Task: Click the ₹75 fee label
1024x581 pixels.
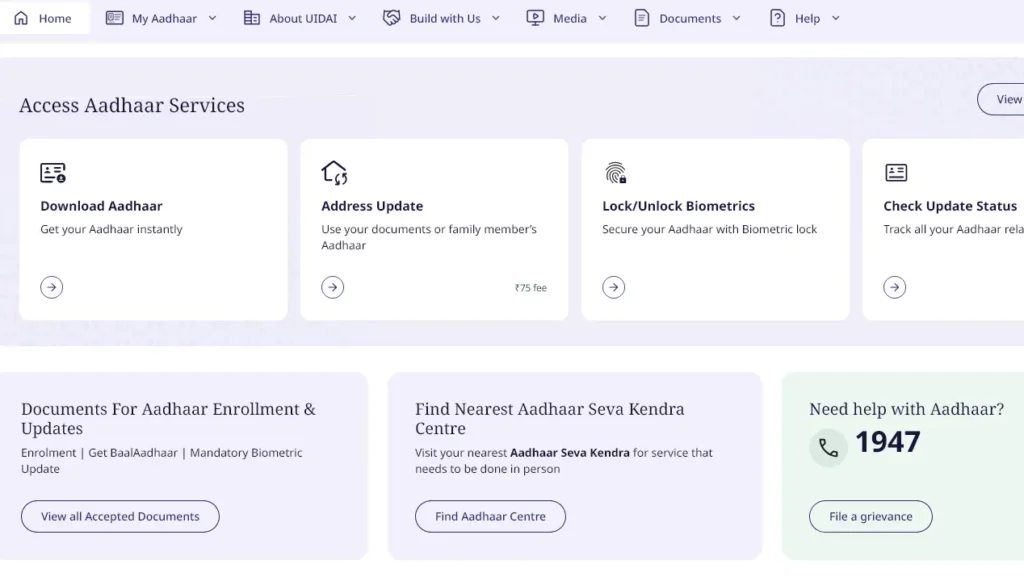Action: pos(530,288)
